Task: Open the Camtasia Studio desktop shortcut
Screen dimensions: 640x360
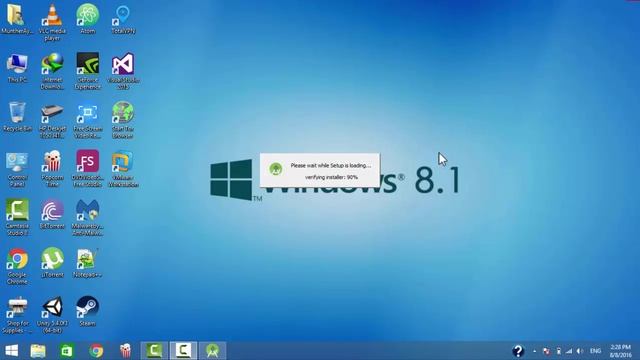Action: tap(17, 217)
